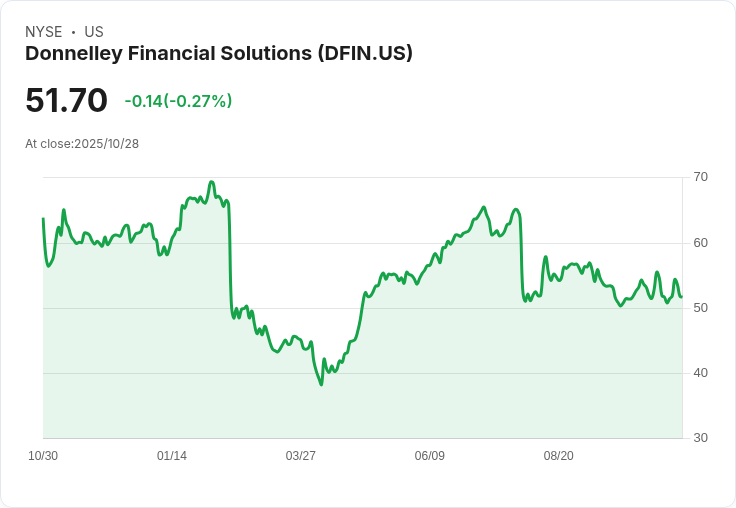Click the Donnelley Financial Solutions (DFIN.US) title
The image size is (736, 508).
219,54
